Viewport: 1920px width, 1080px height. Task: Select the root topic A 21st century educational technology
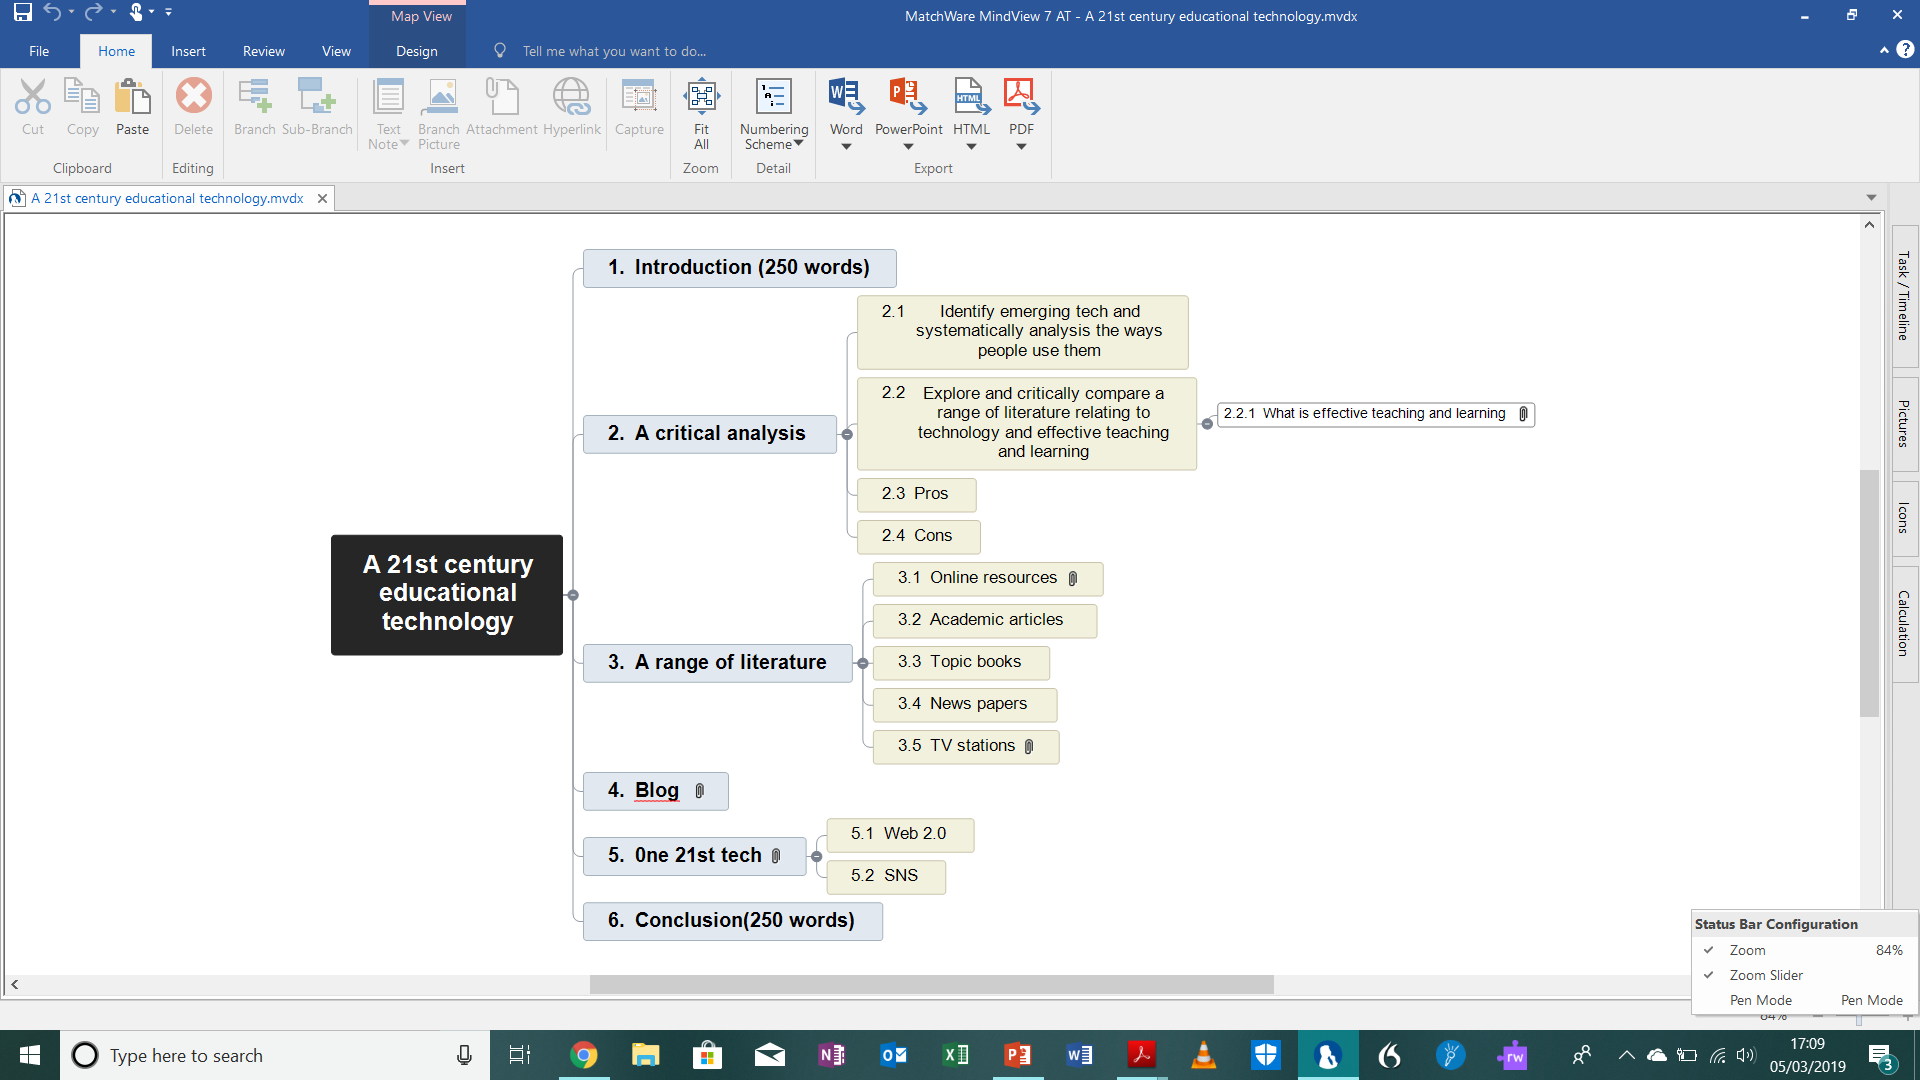pos(447,595)
